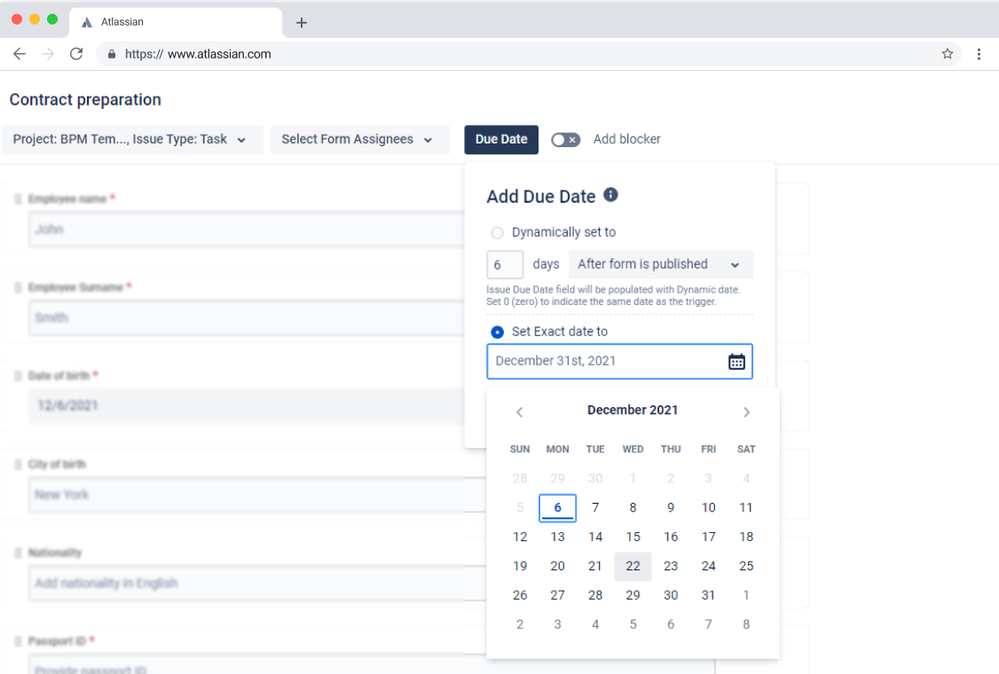Pick December 25 in calendar
Viewport: 999px width, 674px height.
(746, 566)
